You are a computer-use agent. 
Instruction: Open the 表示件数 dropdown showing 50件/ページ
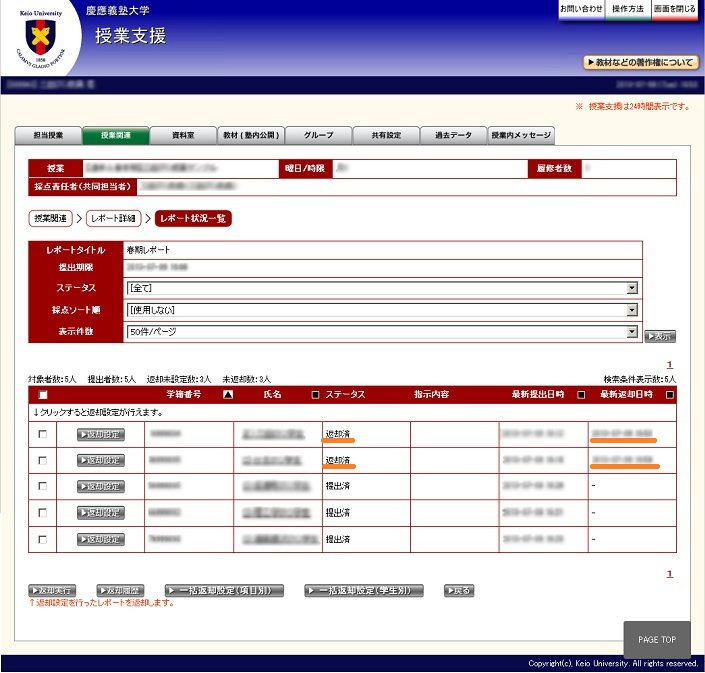point(381,332)
